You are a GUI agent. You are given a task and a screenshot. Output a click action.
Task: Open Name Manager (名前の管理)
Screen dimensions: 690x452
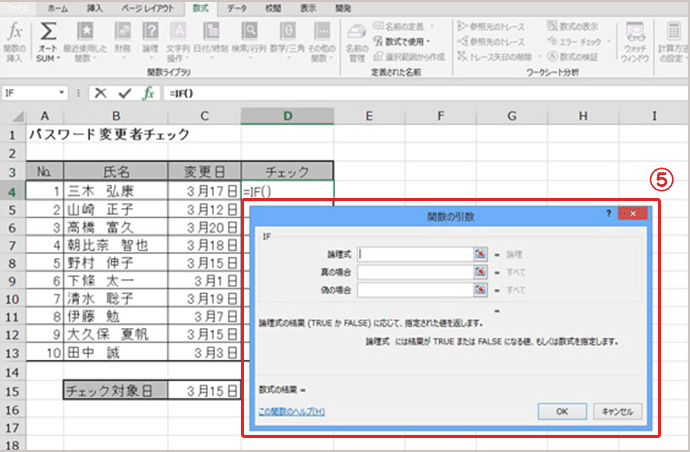pyautogui.click(x=356, y=43)
